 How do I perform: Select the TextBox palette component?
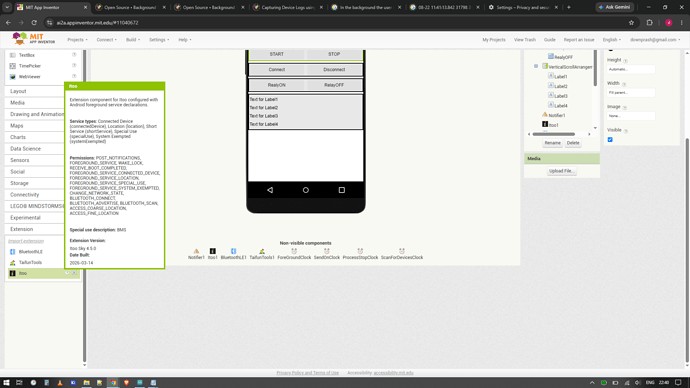(x=26, y=55)
